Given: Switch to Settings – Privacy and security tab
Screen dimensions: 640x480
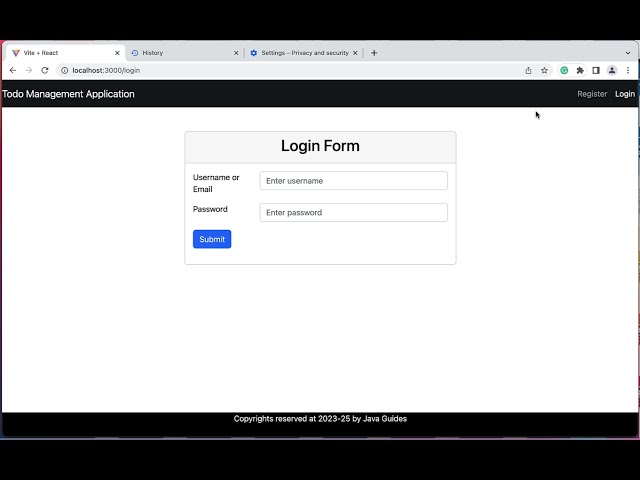Looking at the screenshot, I should pyautogui.click(x=304, y=53).
